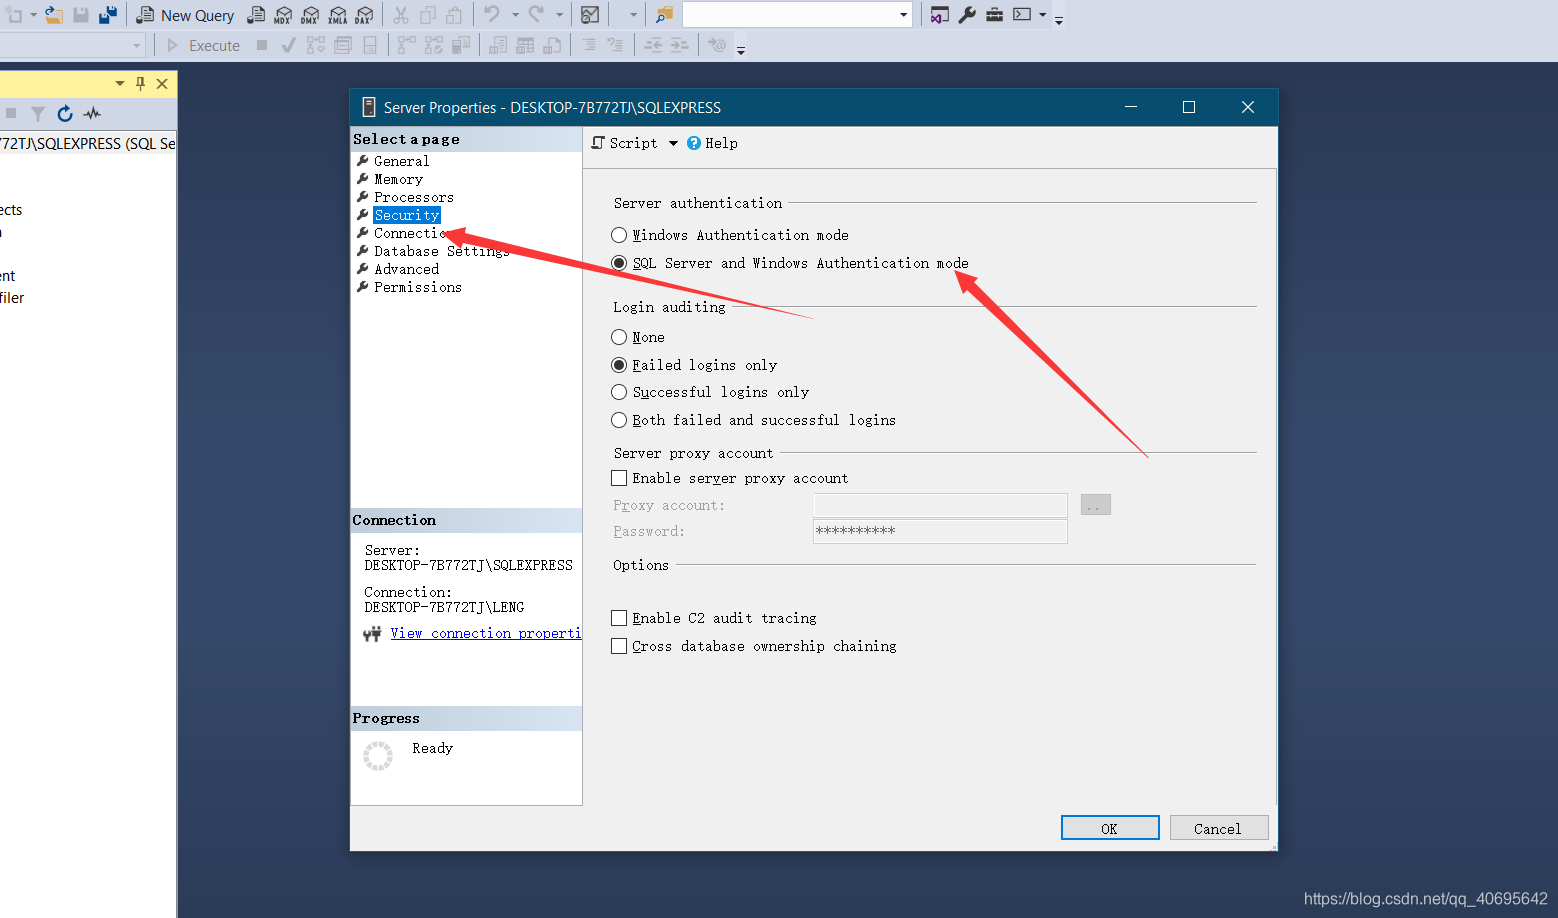Click the Cancel button
Image resolution: width=1558 pixels, height=918 pixels.
[1219, 828]
